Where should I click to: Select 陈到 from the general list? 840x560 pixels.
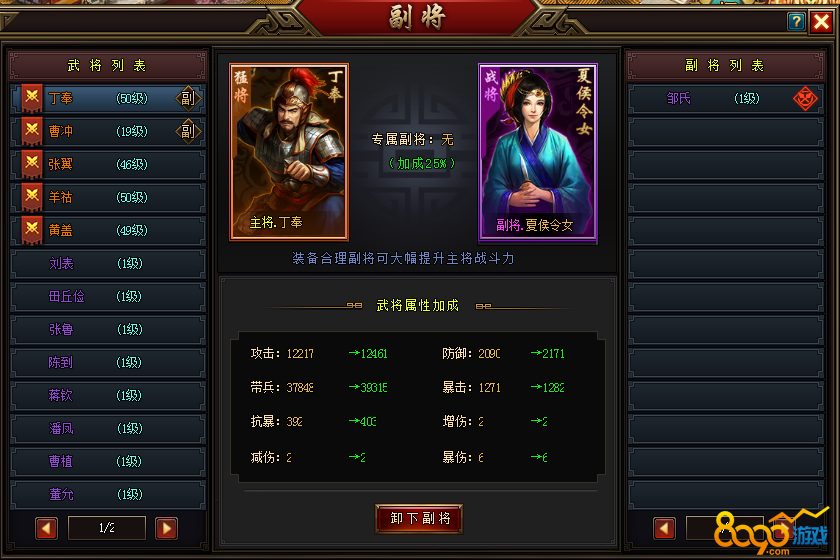point(108,363)
